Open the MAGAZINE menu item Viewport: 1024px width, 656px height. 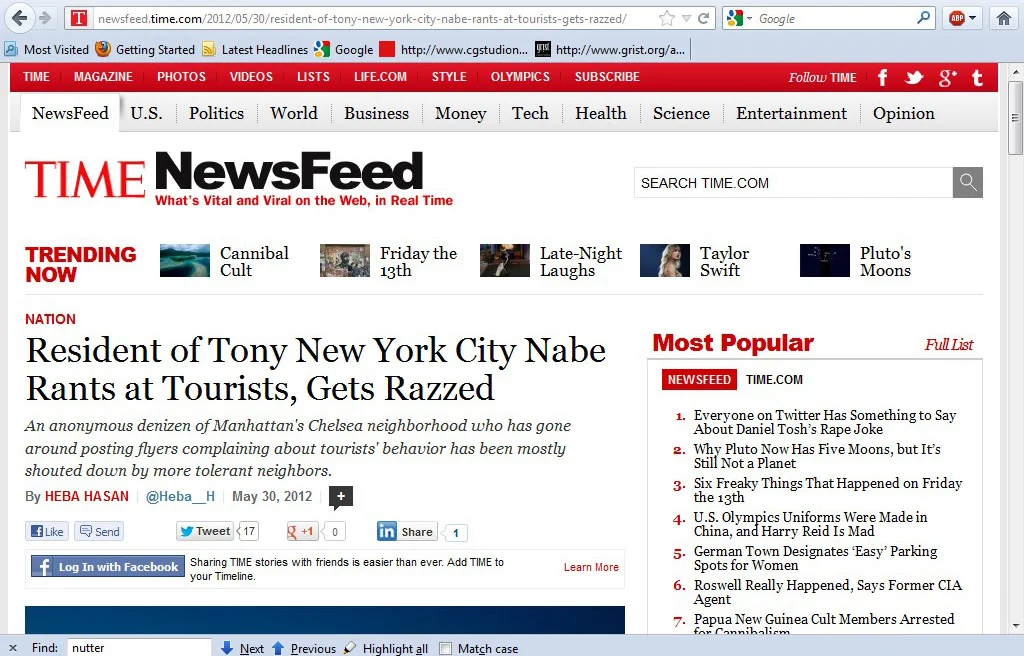click(103, 77)
